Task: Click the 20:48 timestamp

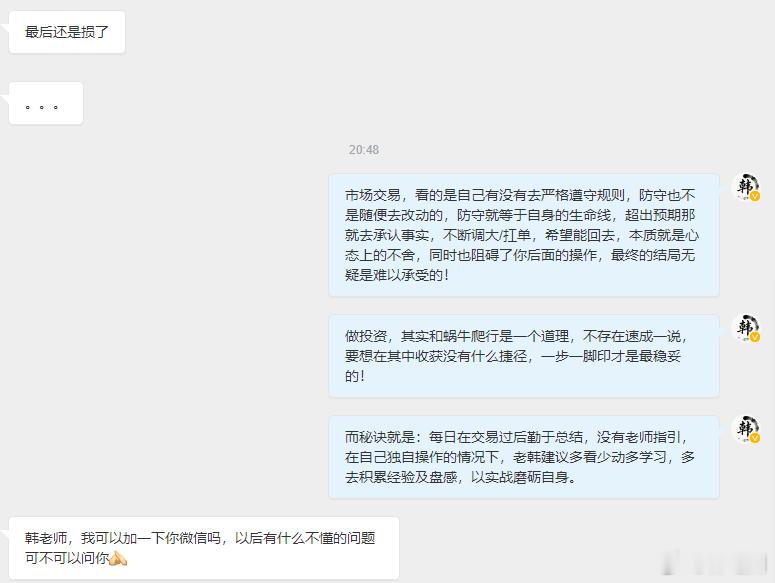Action: click(x=364, y=150)
